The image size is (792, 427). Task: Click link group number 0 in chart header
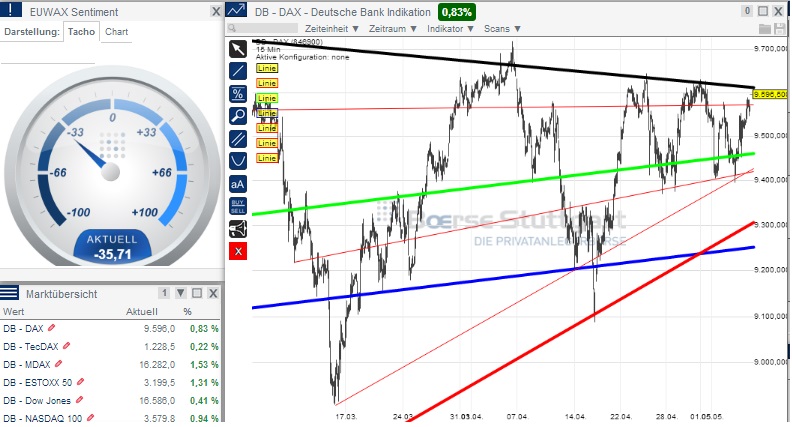(747, 11)
